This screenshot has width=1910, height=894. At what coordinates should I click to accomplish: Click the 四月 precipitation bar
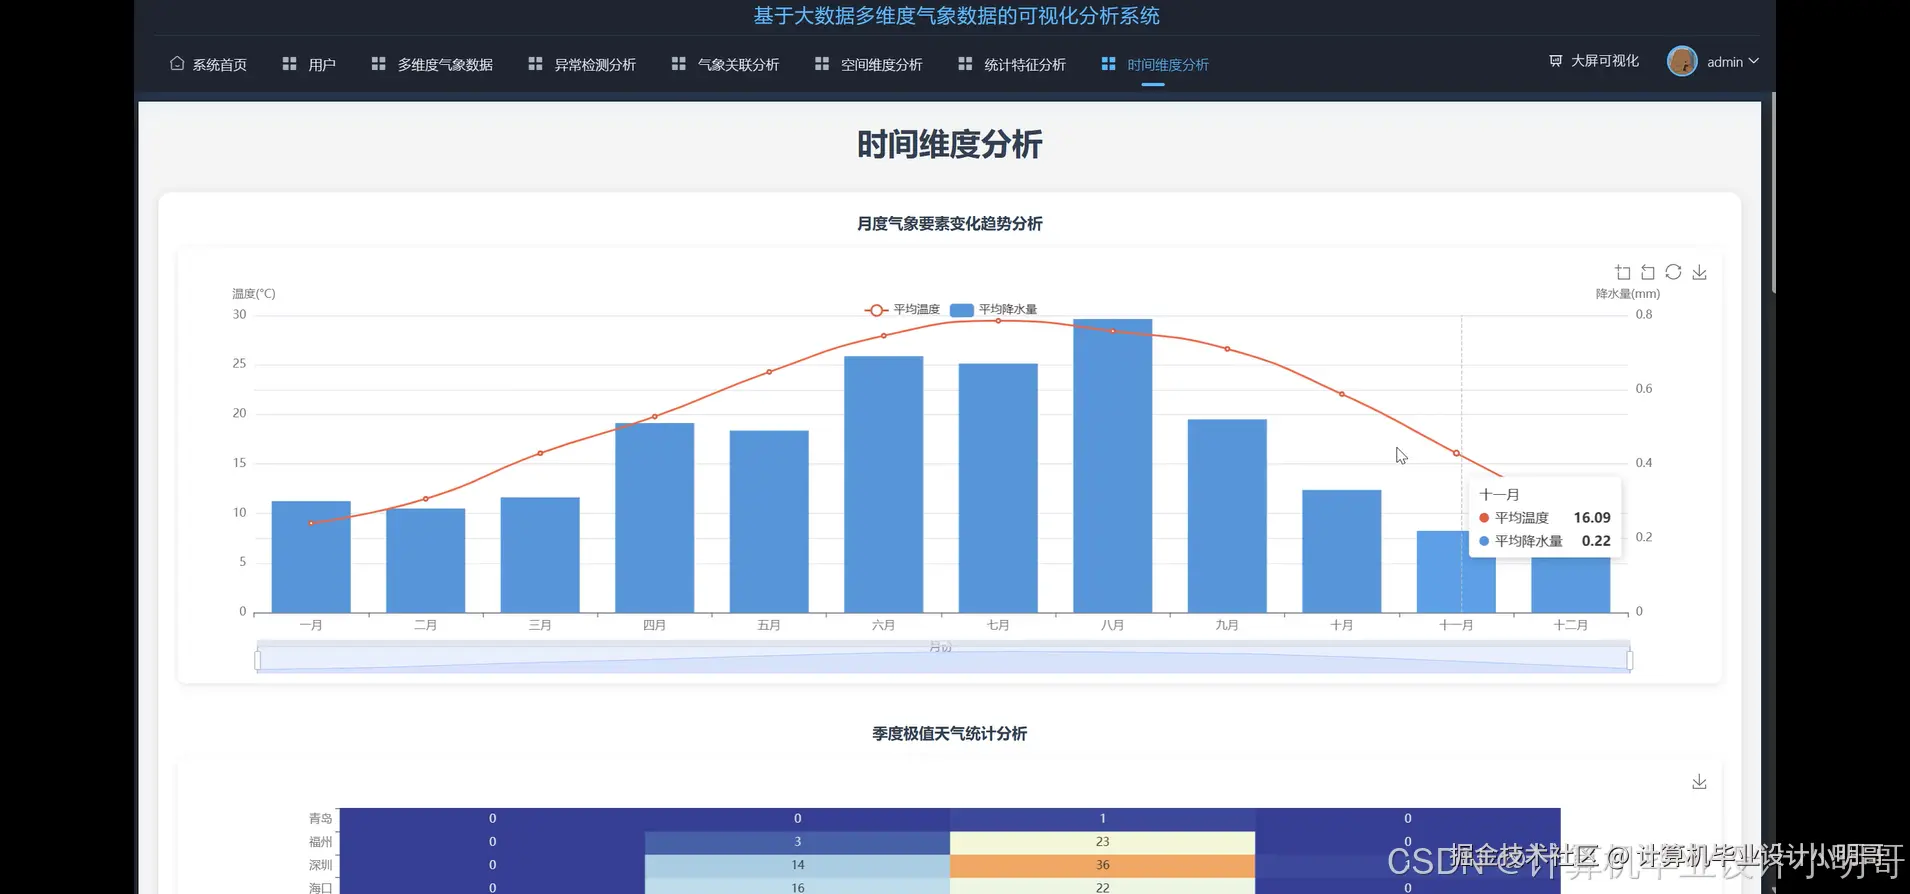pyautogui.click(x=654, y=518)
